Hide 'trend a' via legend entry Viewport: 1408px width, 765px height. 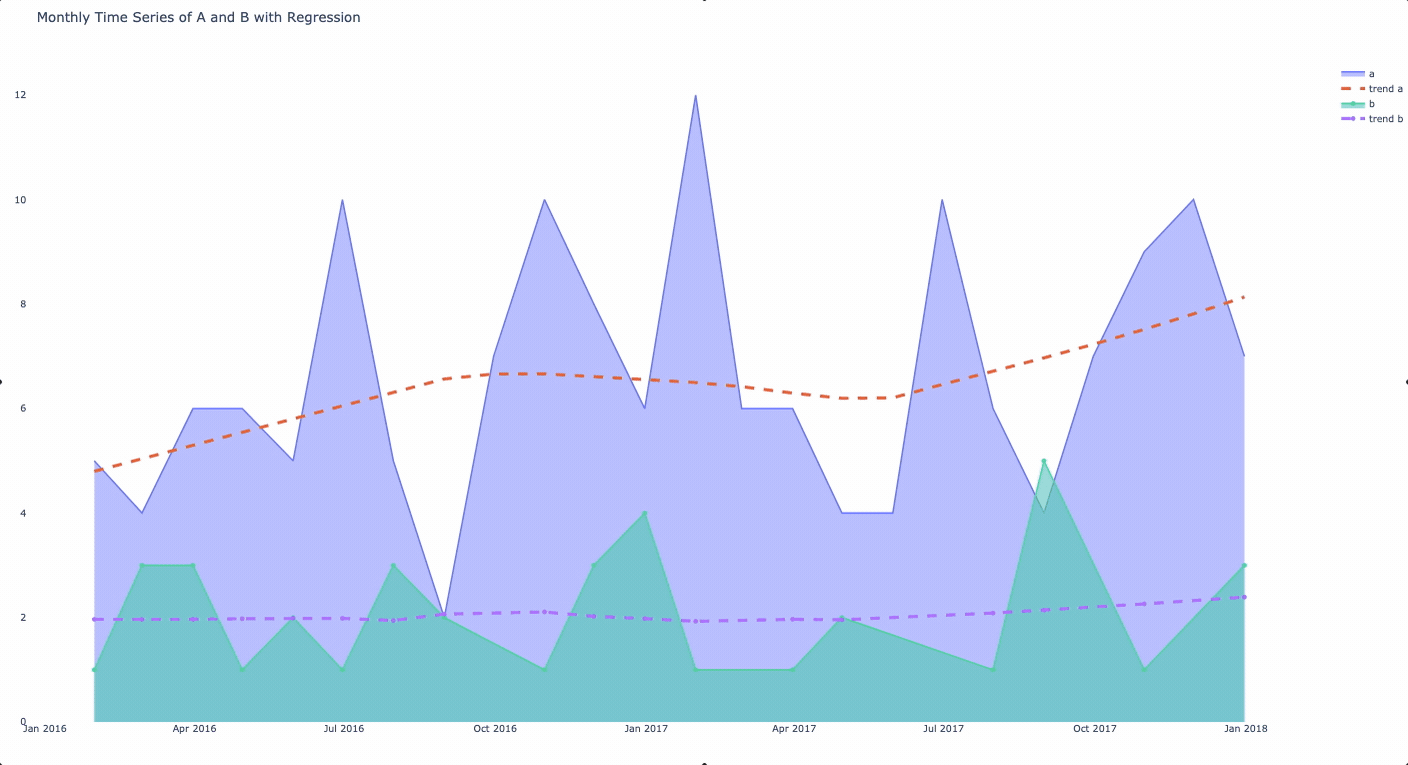[x=1372, y=89]
